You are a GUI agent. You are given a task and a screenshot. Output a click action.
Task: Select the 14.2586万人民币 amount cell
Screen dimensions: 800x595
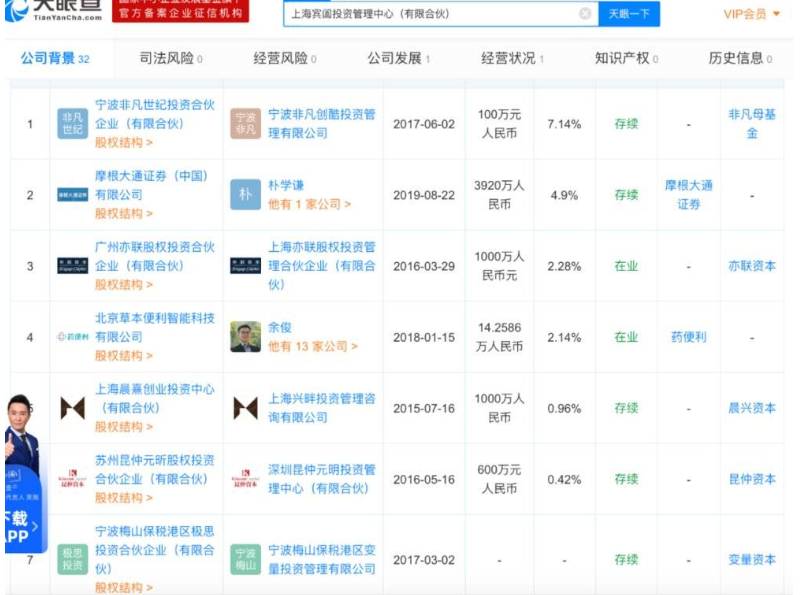click(499, 337)
